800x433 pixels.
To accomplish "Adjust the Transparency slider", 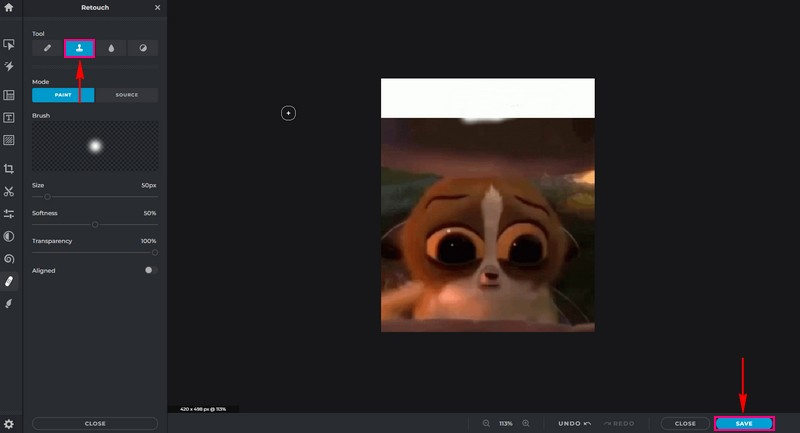I will [95, 252].
